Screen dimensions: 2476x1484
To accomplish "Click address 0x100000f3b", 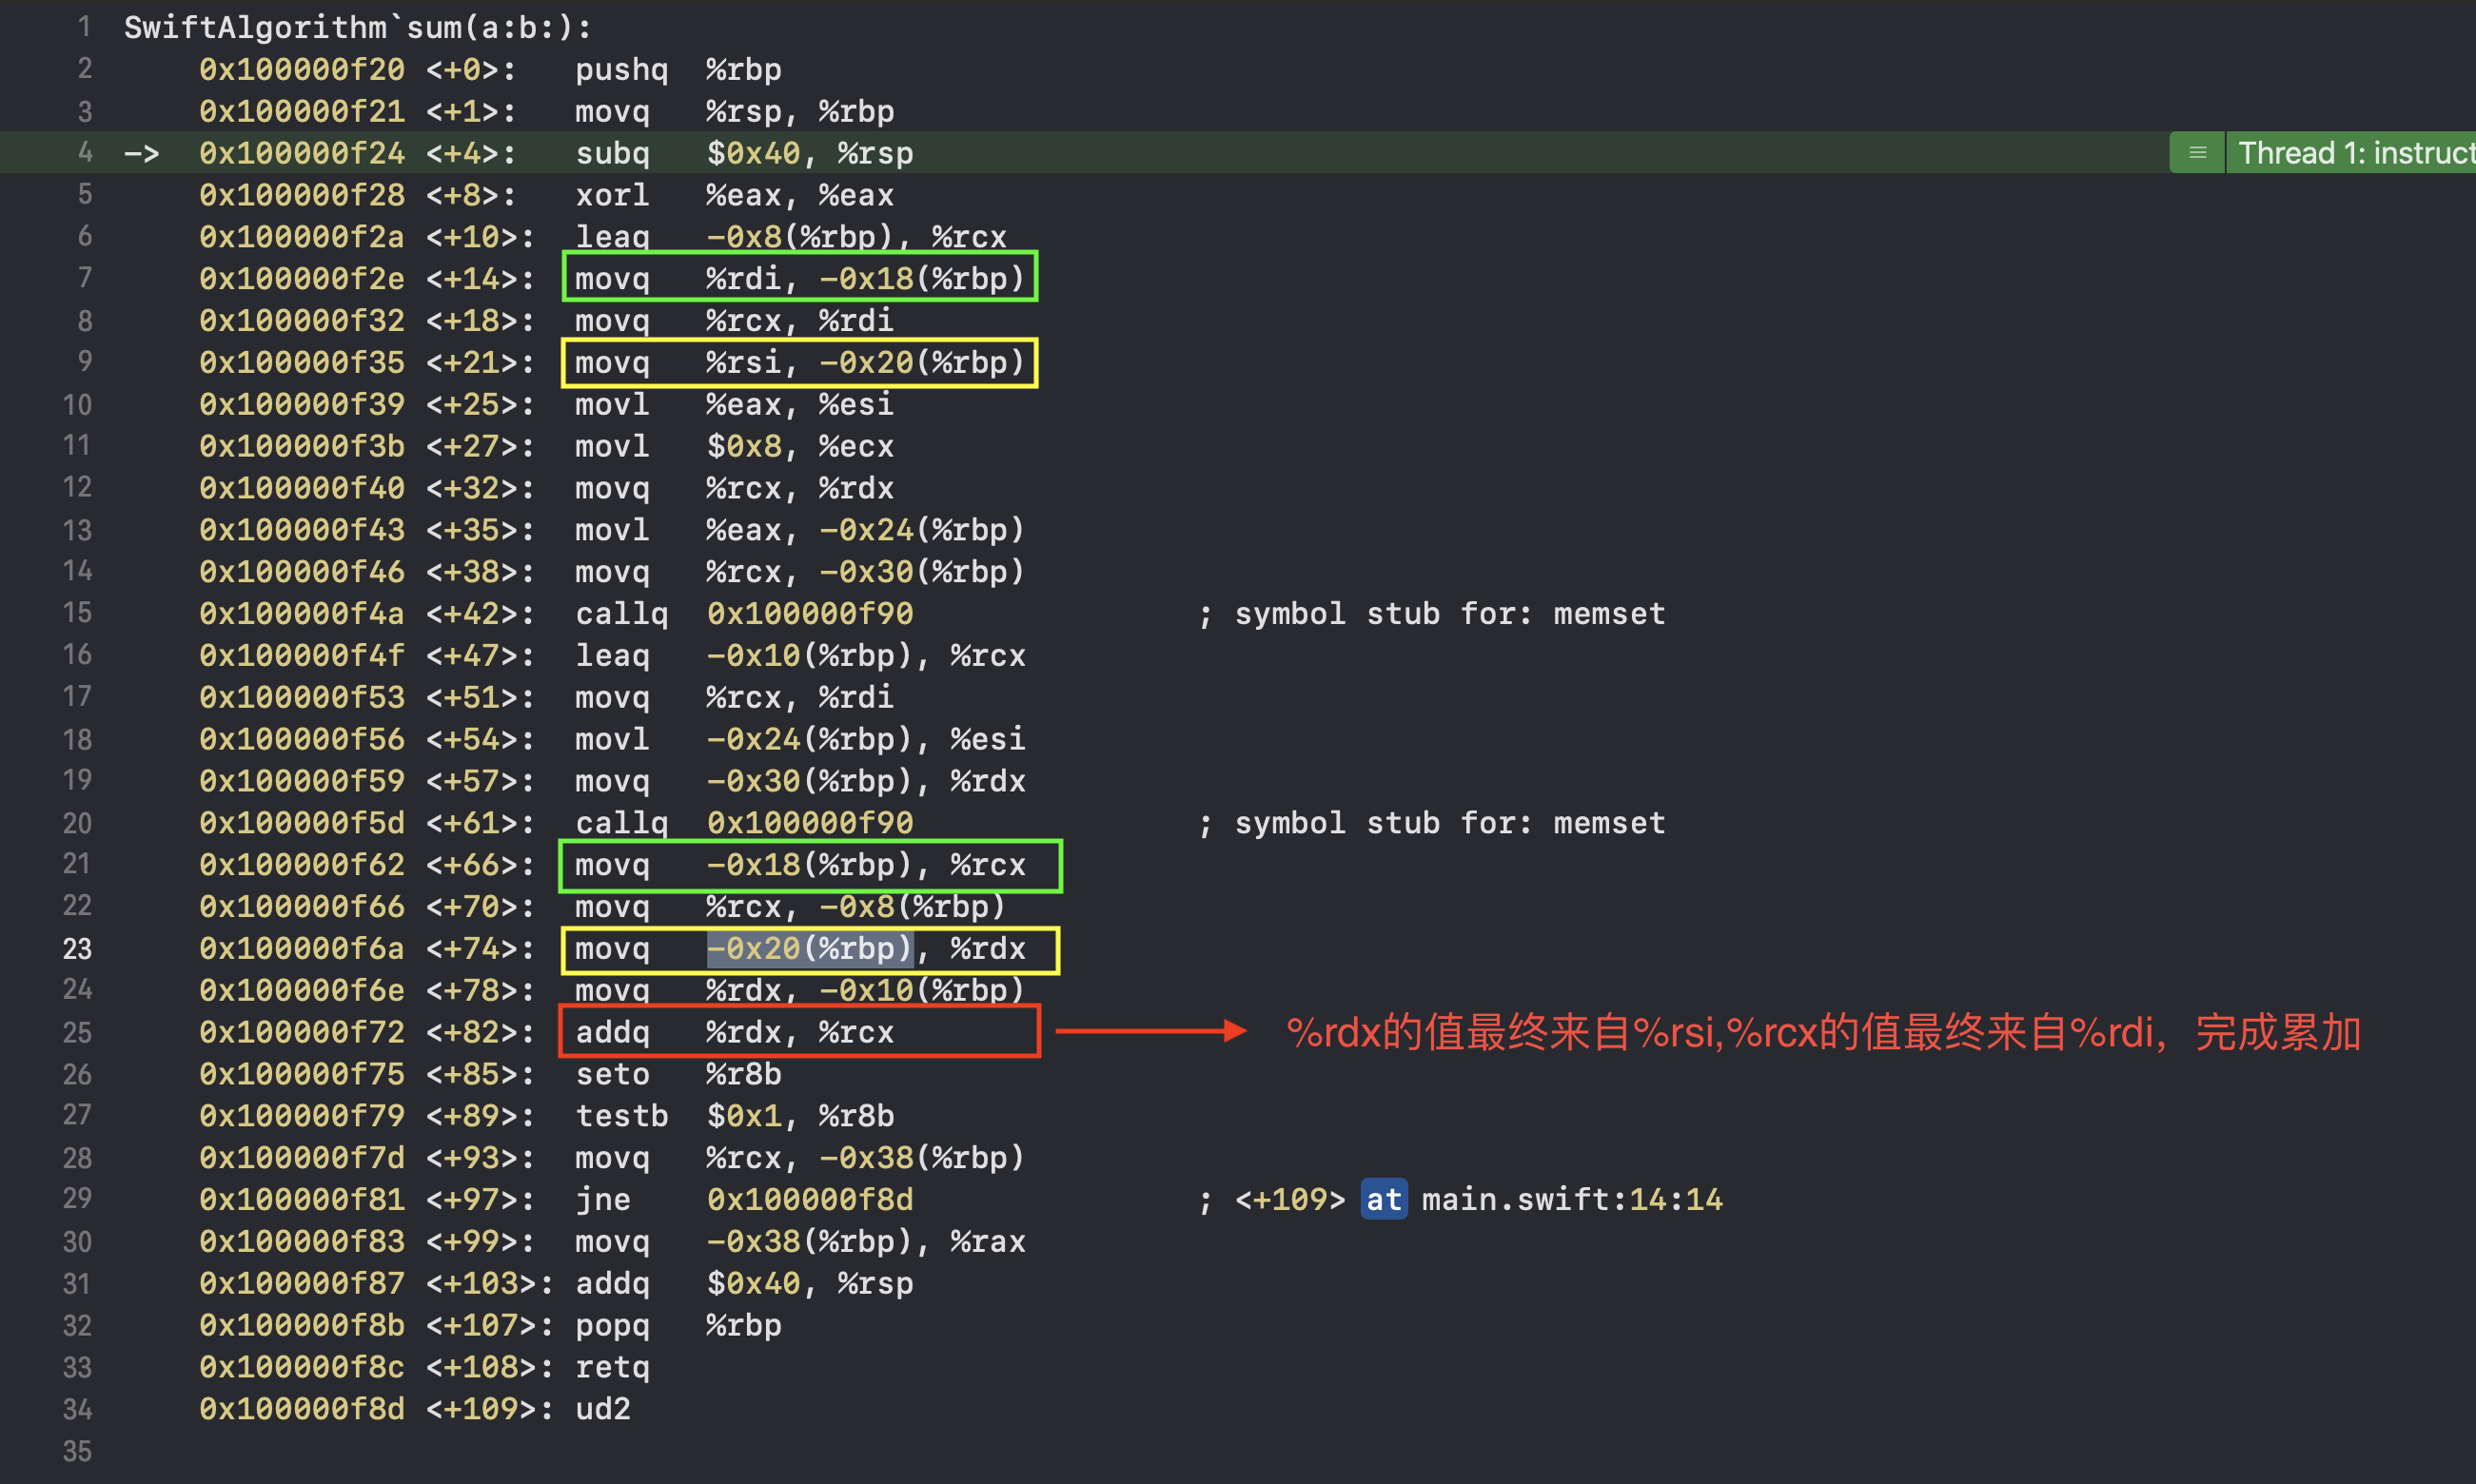I will (x=302, y=446).
